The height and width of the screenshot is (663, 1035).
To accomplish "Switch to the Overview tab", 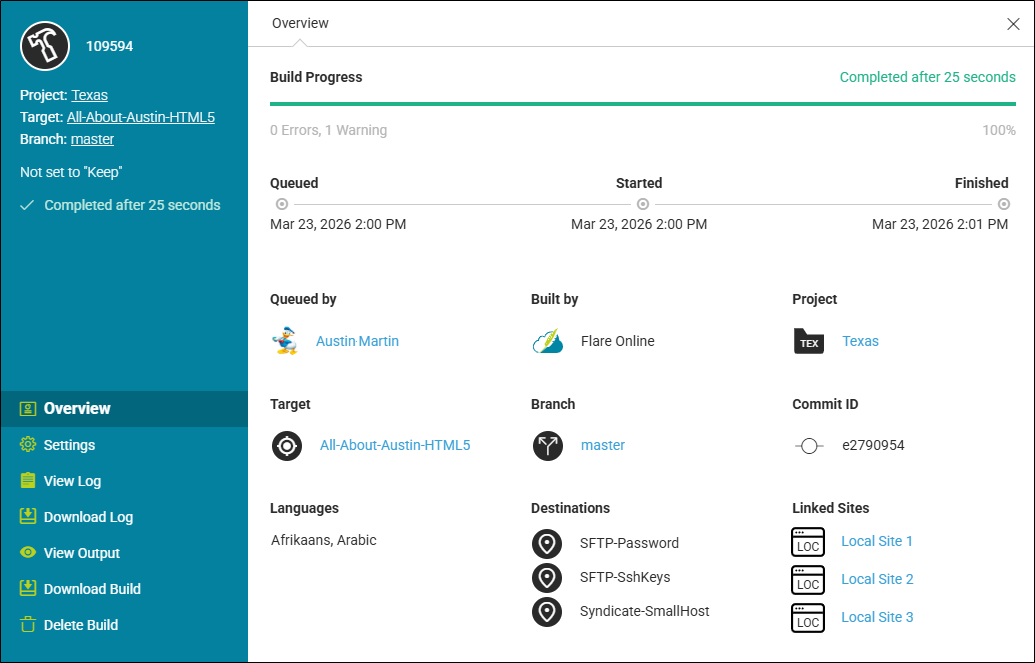I will [300, 23].
